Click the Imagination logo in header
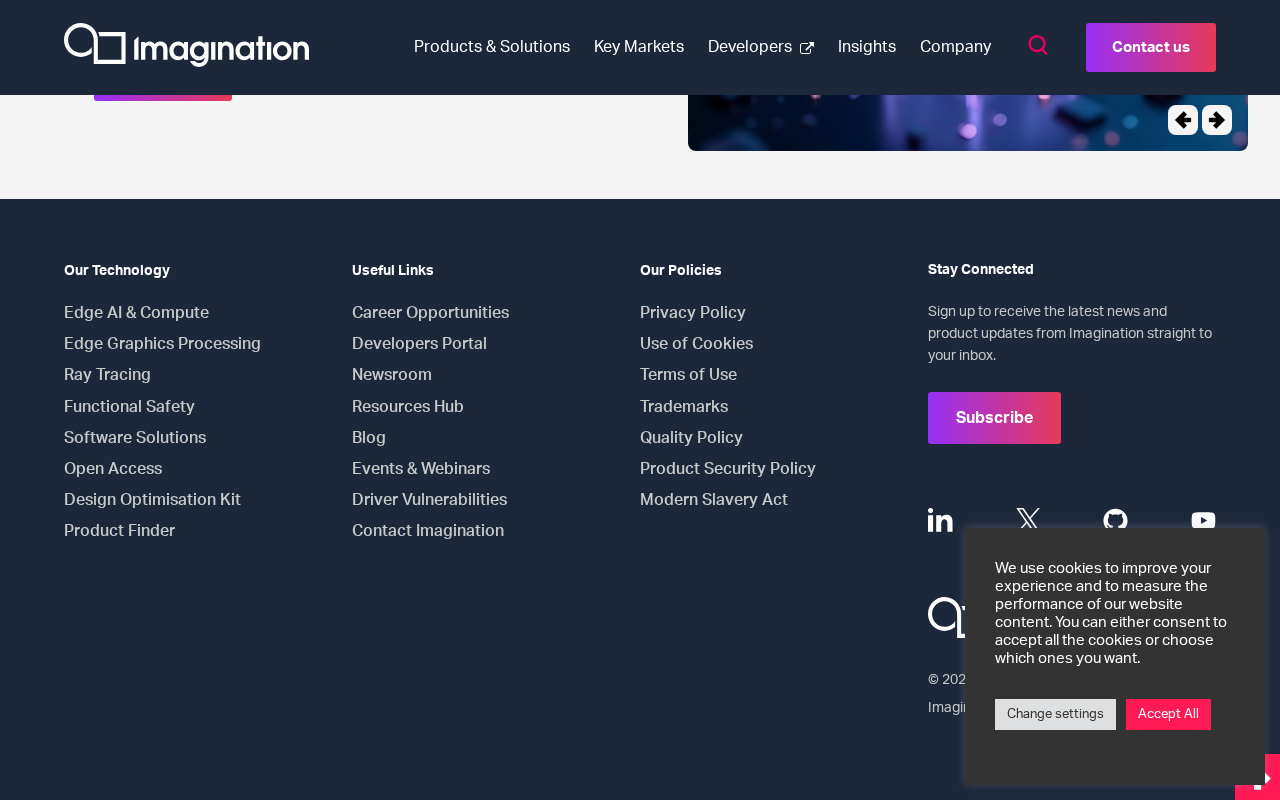Viewport: 1280px width, 800px height. pyautogui.click(x=186, y=45)
